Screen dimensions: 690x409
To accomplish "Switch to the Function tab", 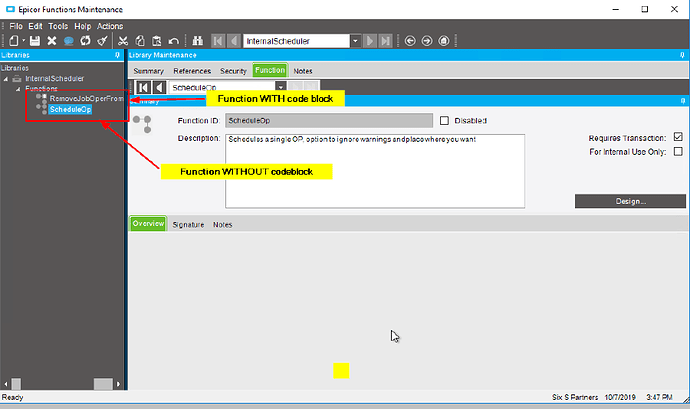I will tap(270, 70).
